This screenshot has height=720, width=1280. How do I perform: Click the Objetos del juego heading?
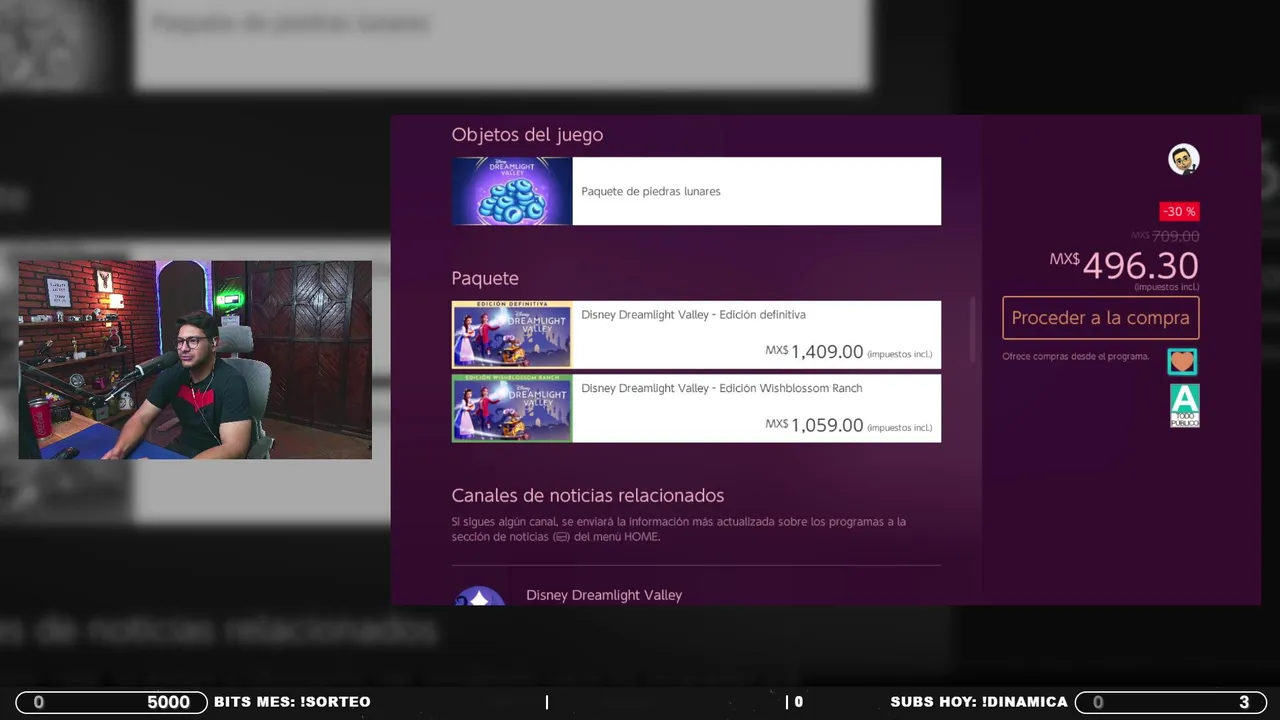coord(527,134)
